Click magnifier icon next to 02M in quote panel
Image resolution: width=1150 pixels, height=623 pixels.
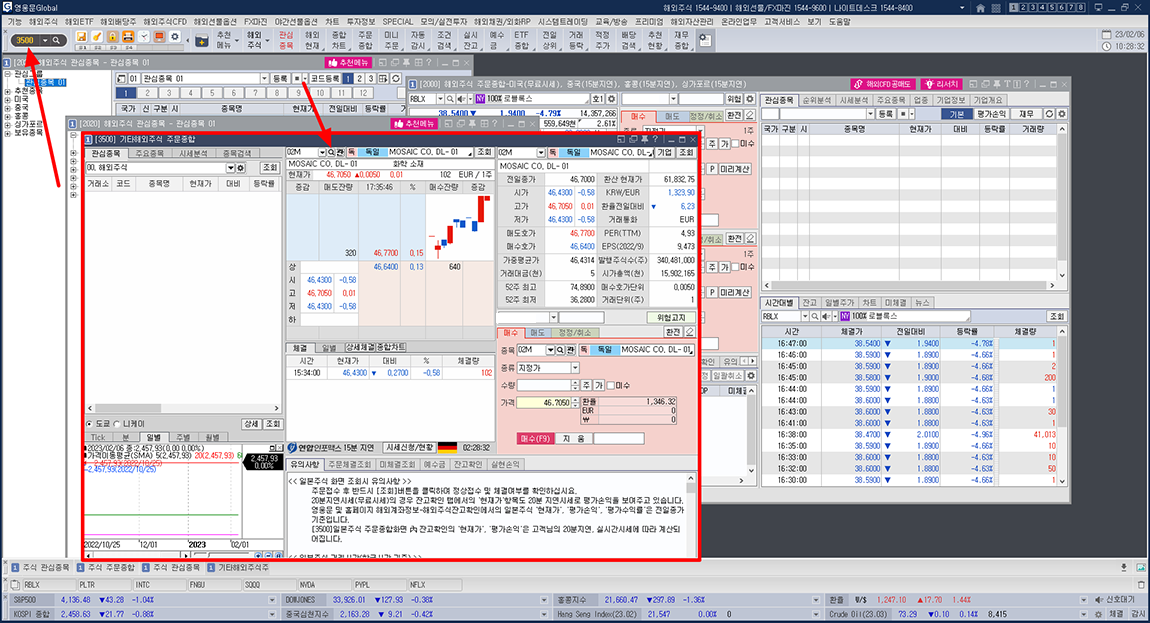pyautogui.click(x=332, y=152)
